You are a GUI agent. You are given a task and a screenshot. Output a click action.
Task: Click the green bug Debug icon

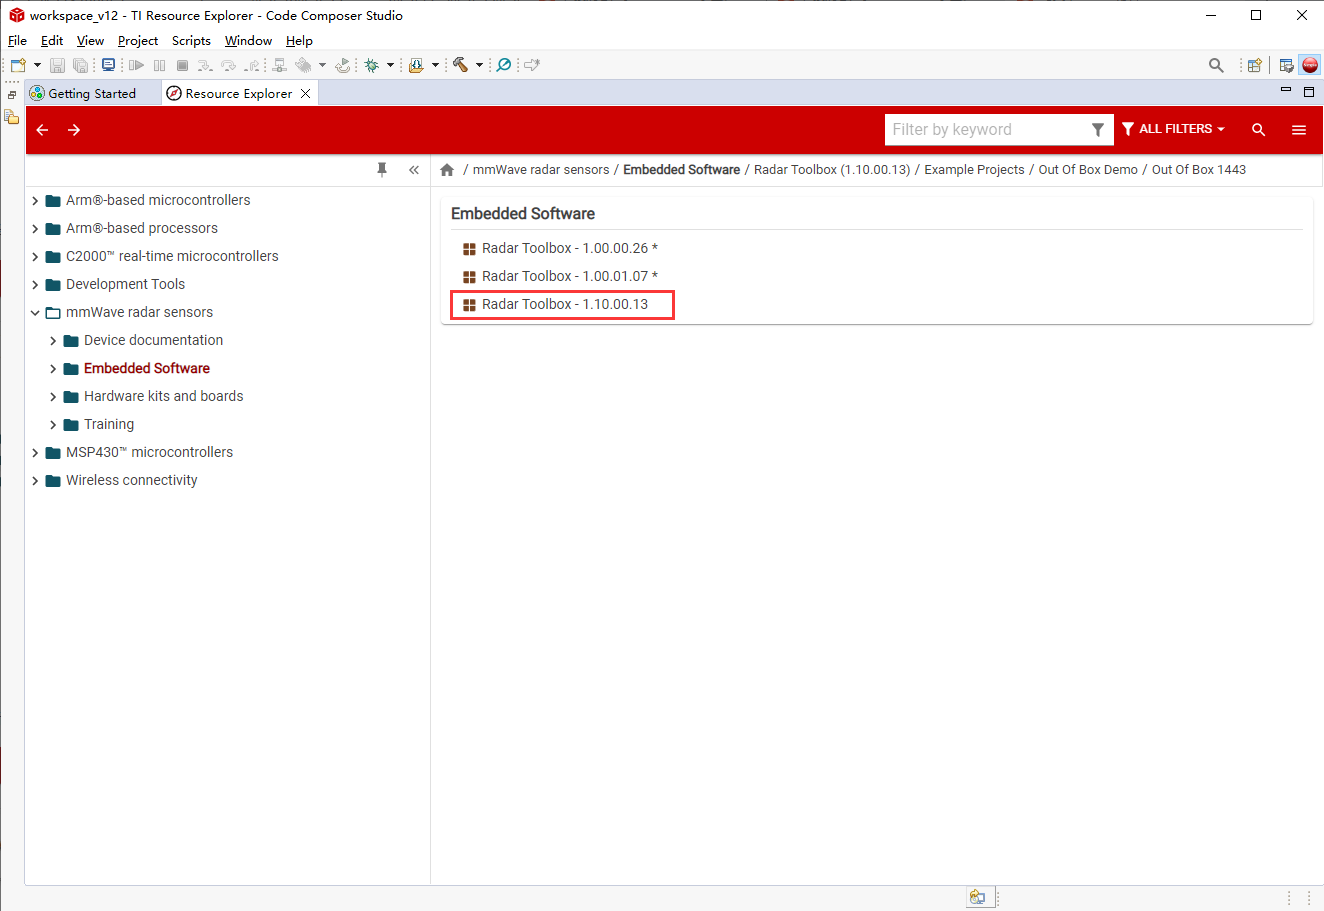click(371, 65)
